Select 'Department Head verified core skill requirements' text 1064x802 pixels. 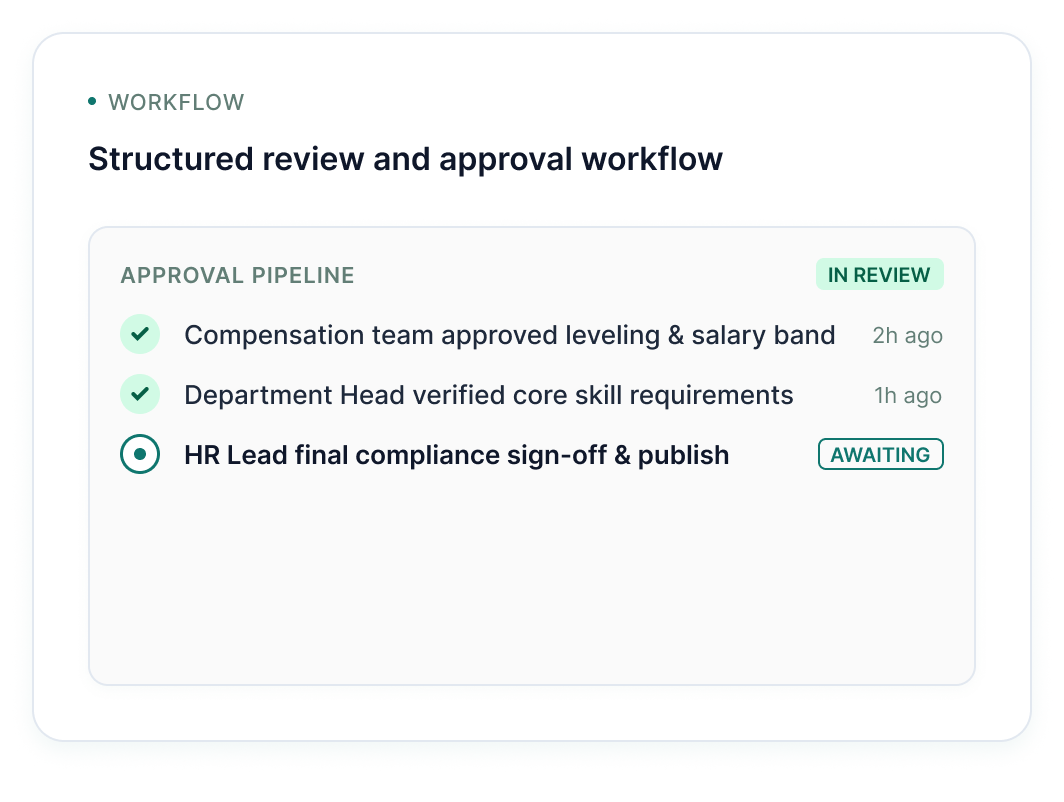point(489,395)
